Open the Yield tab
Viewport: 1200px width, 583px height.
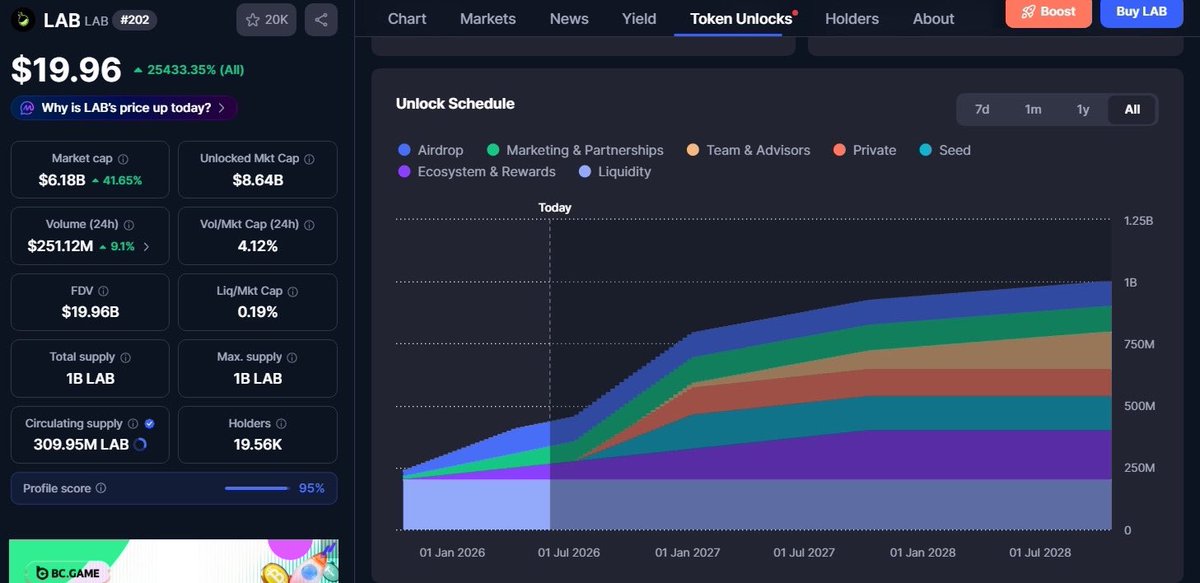coord(639,18)
